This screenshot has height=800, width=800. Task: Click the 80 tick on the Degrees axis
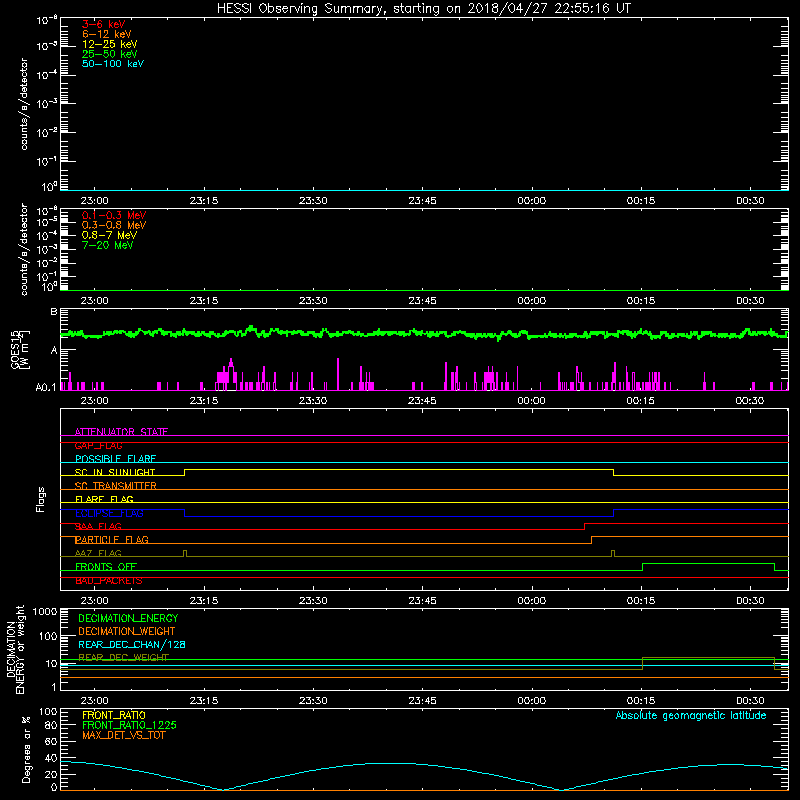click(x=51, y=726)
